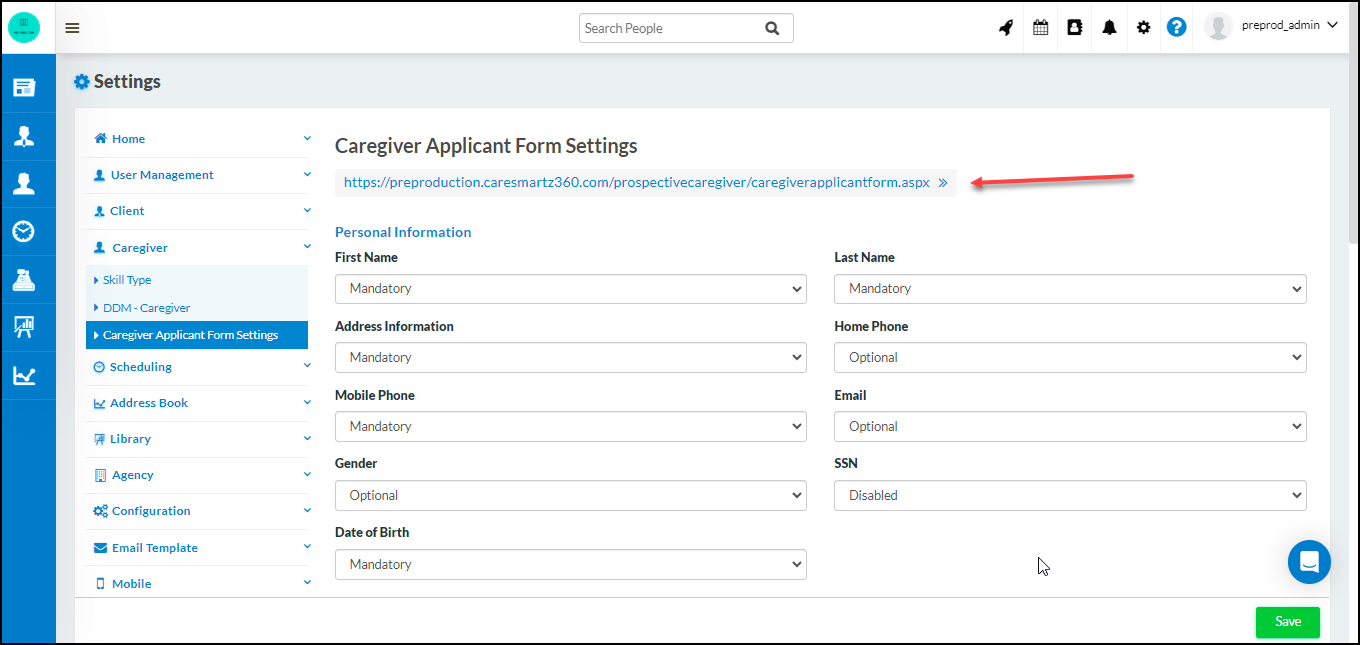Click the Search People input field
The image size is (1360, 645).
pyautogui.click(x=670, y=27)
